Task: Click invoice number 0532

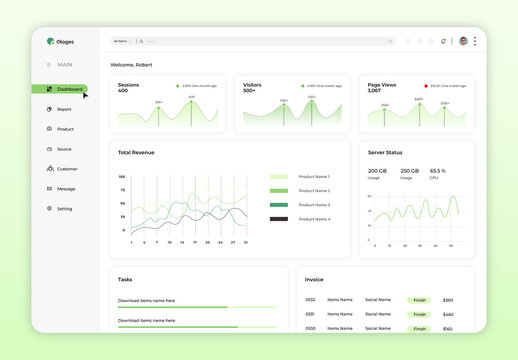Action: pyautogui.click(x=310, y=300)
